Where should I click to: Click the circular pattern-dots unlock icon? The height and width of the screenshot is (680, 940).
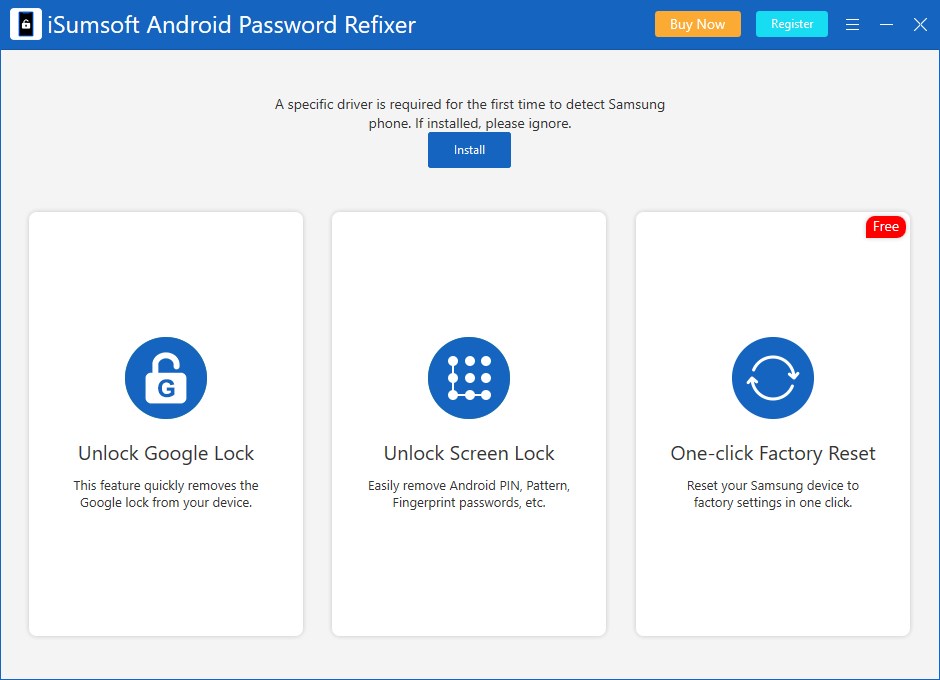coord(469,378)
